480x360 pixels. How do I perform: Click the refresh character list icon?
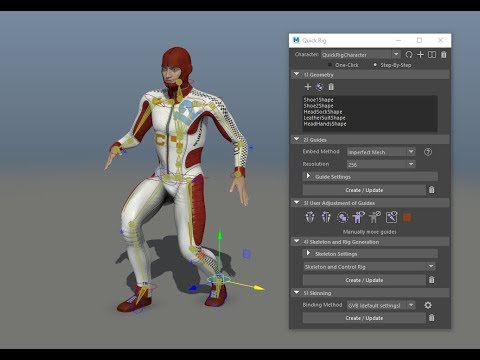[x=409, y=55]
